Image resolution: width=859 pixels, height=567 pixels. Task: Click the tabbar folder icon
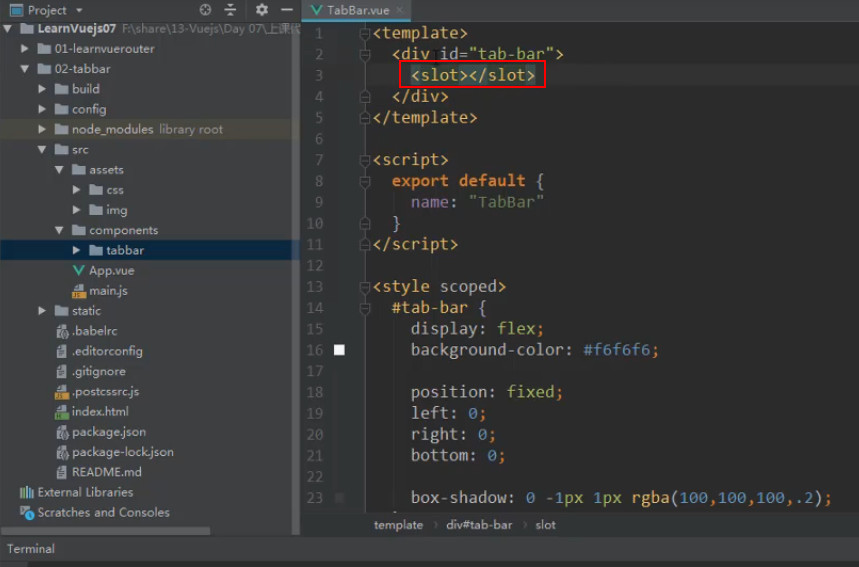pyautogui.click(x=96, y=250)
